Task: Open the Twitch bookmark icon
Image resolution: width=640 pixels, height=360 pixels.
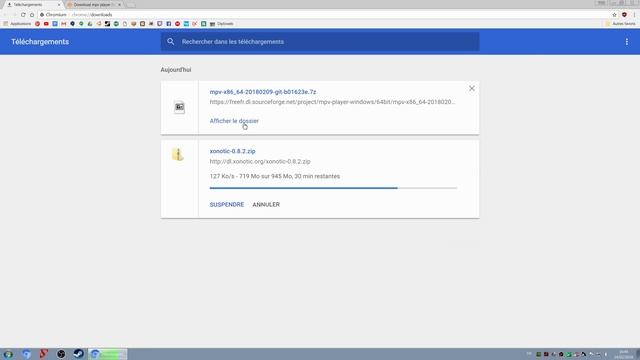Action: (x=160, y=24)
